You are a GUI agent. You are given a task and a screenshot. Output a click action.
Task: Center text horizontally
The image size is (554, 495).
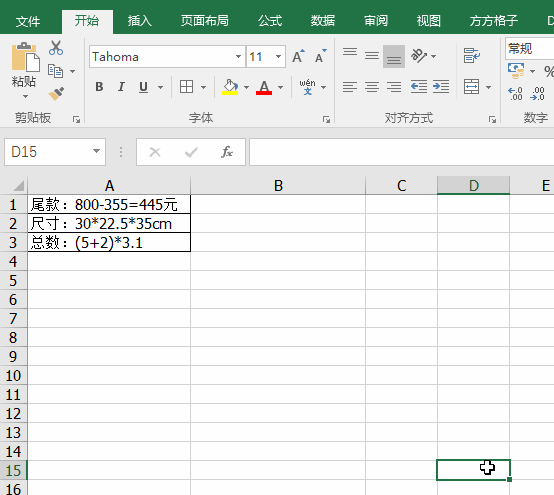[372, 87]
